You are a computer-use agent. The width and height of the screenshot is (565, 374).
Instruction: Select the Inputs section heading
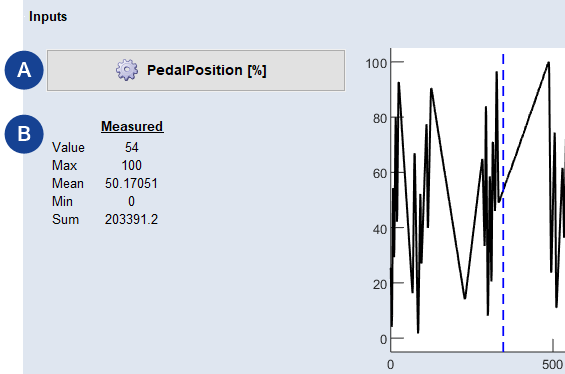48,17
